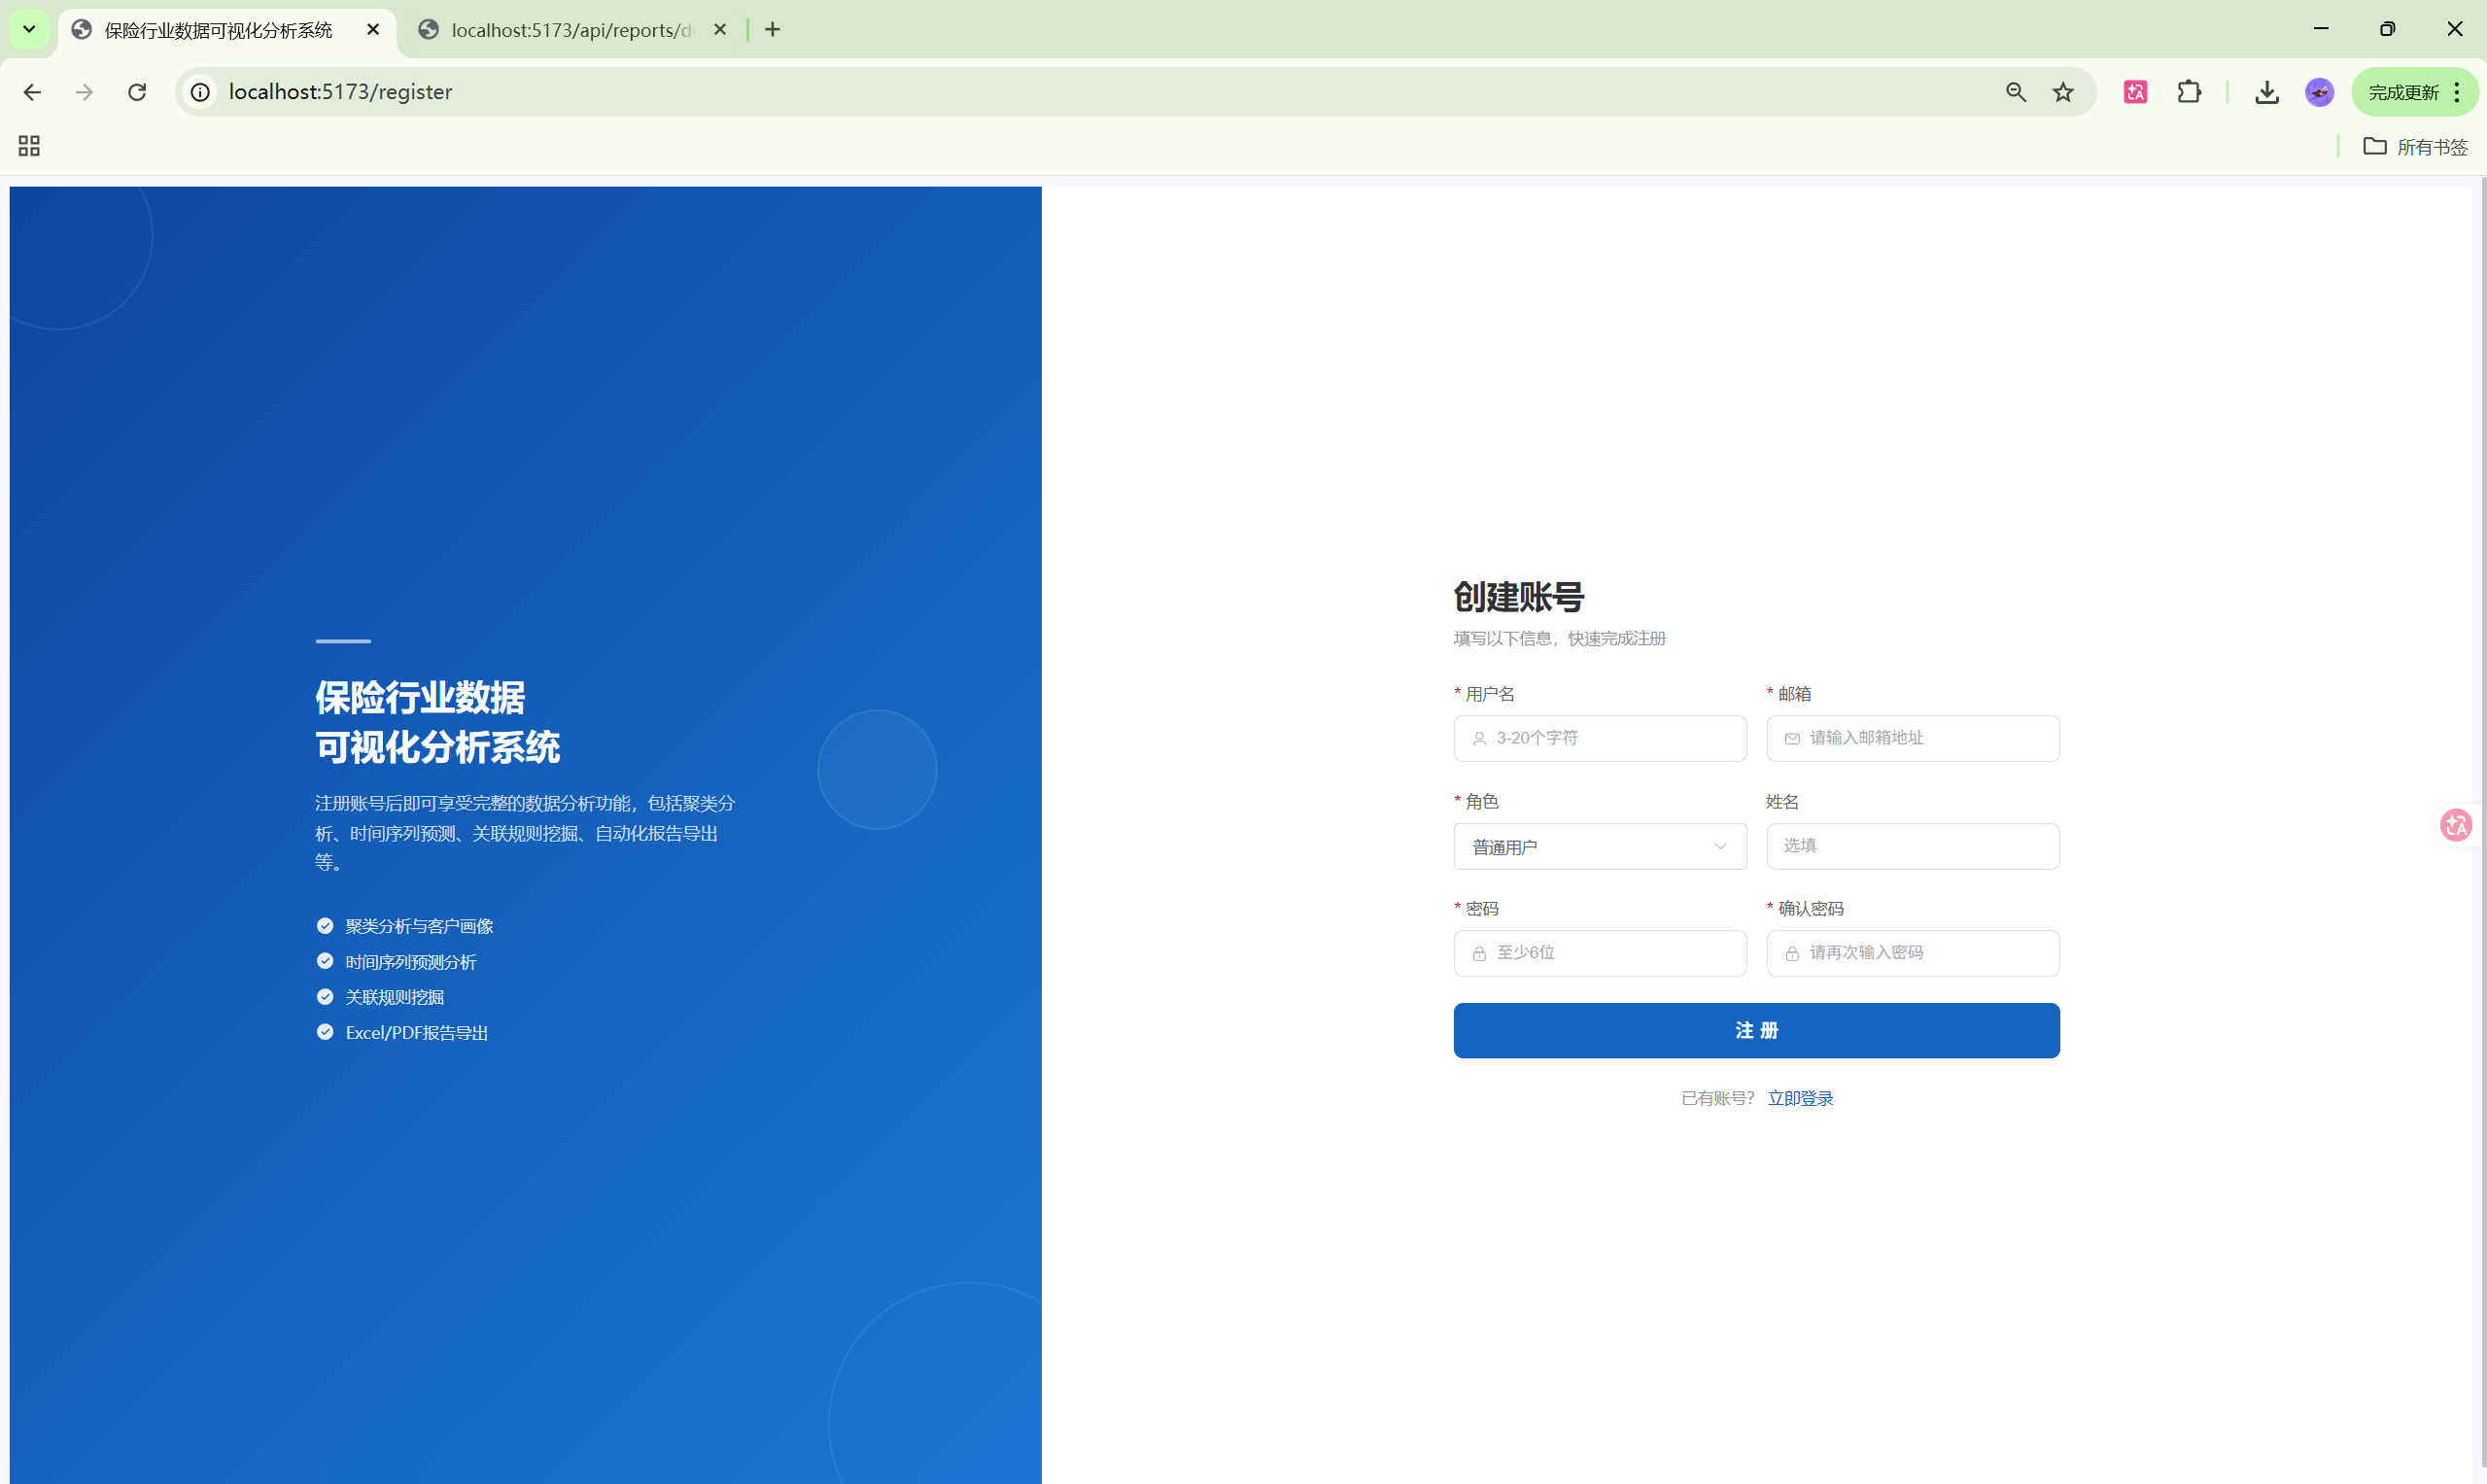Open the 角色 role dropdown
The width and height of the screenshot is (2487, 1484).
1599,846
